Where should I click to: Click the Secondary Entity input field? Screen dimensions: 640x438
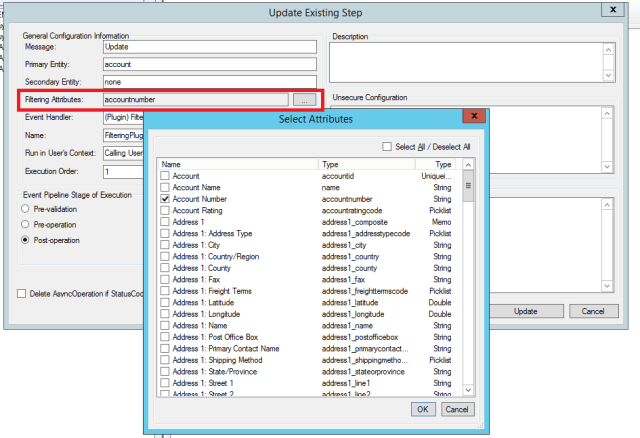pos(210,82)
